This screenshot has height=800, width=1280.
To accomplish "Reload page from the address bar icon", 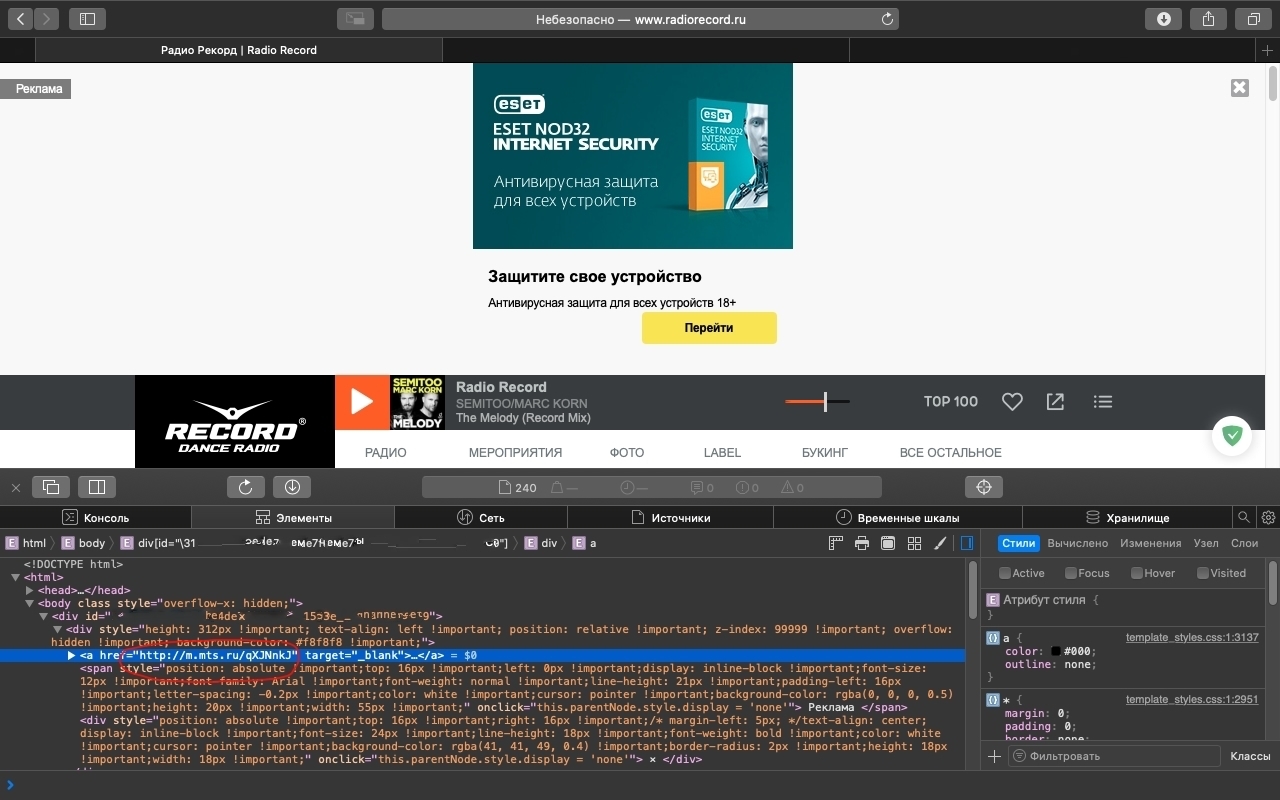I will (886, 19).
